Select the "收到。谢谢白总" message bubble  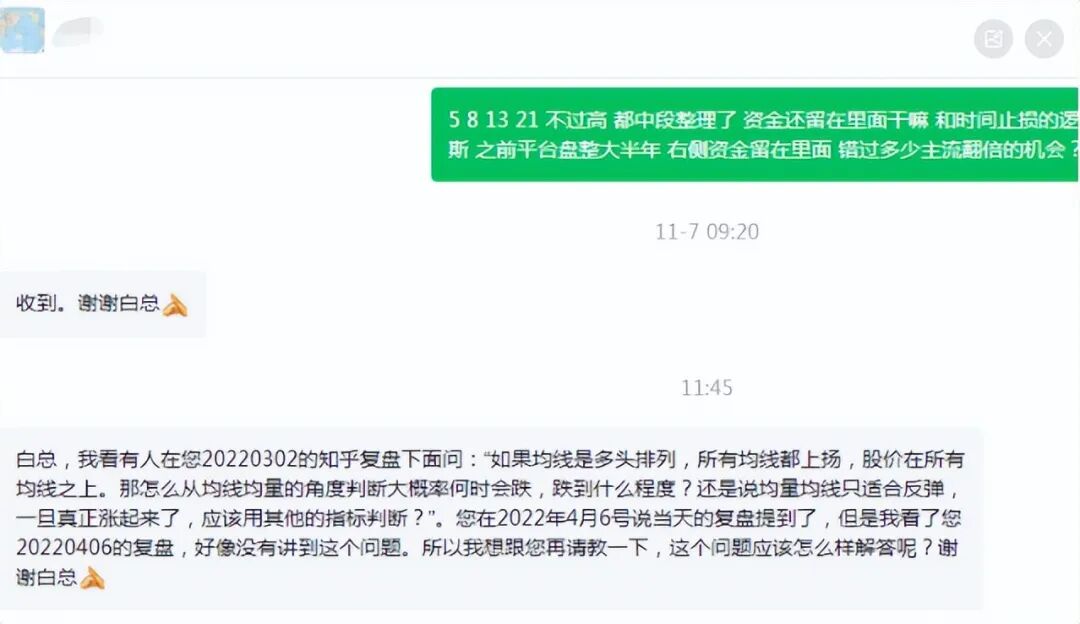[x=103, y=304]
